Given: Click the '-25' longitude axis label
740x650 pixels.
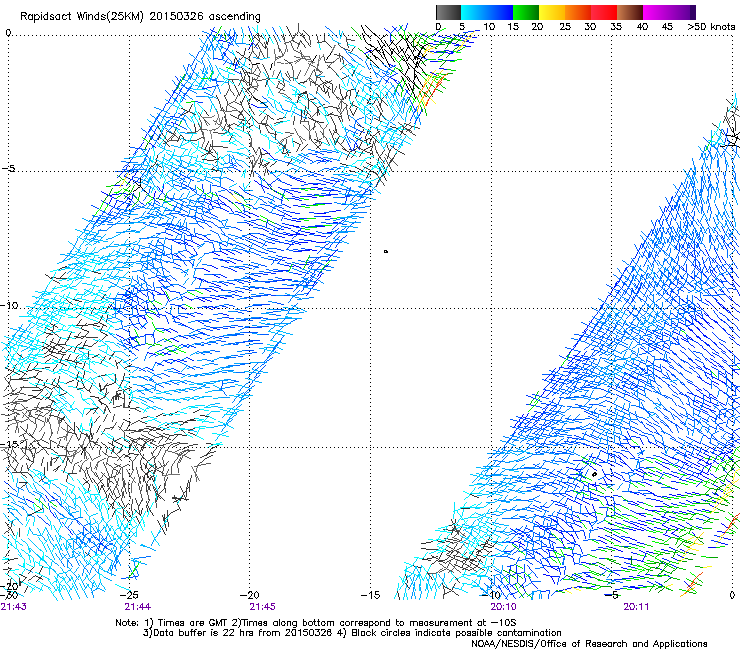Looking at the screenshot, I should click(x=129, y=595).
